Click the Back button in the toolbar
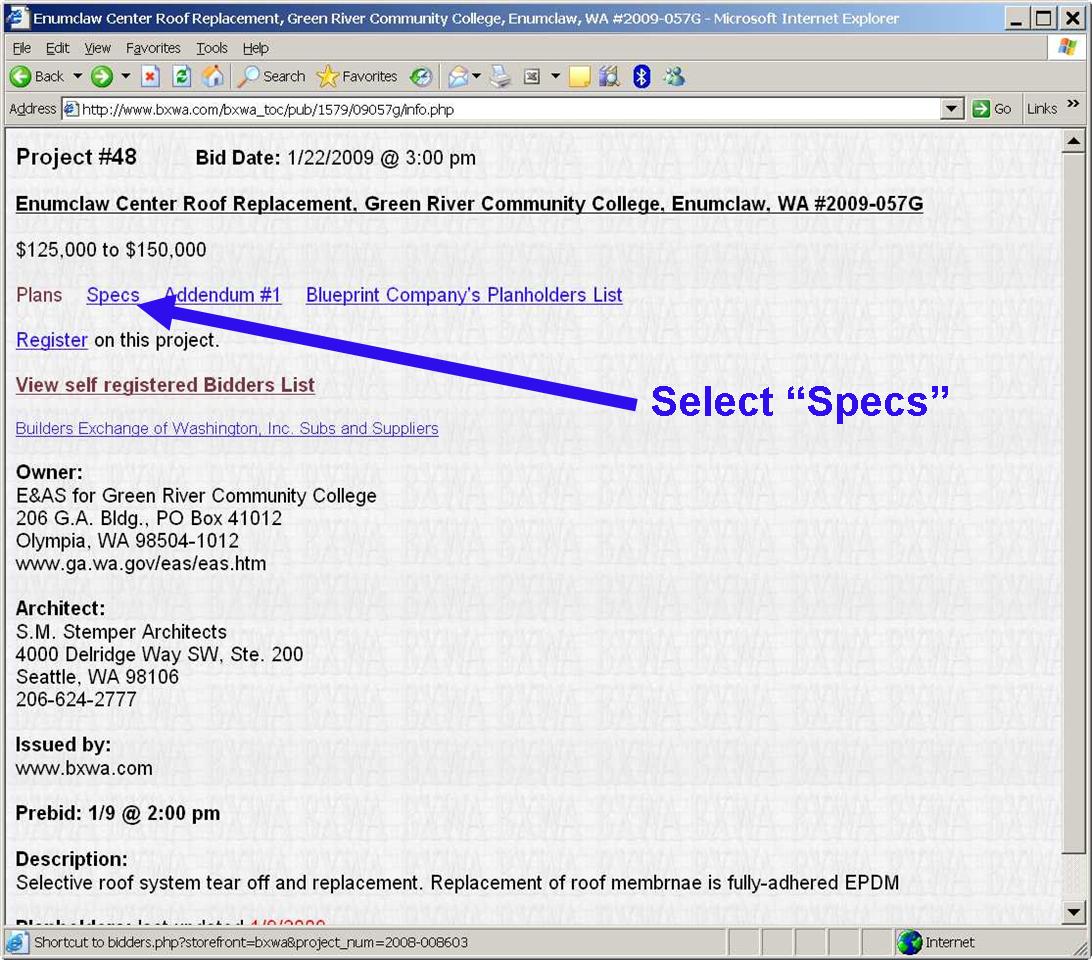The image size is (1092, 960). (38, 77)
